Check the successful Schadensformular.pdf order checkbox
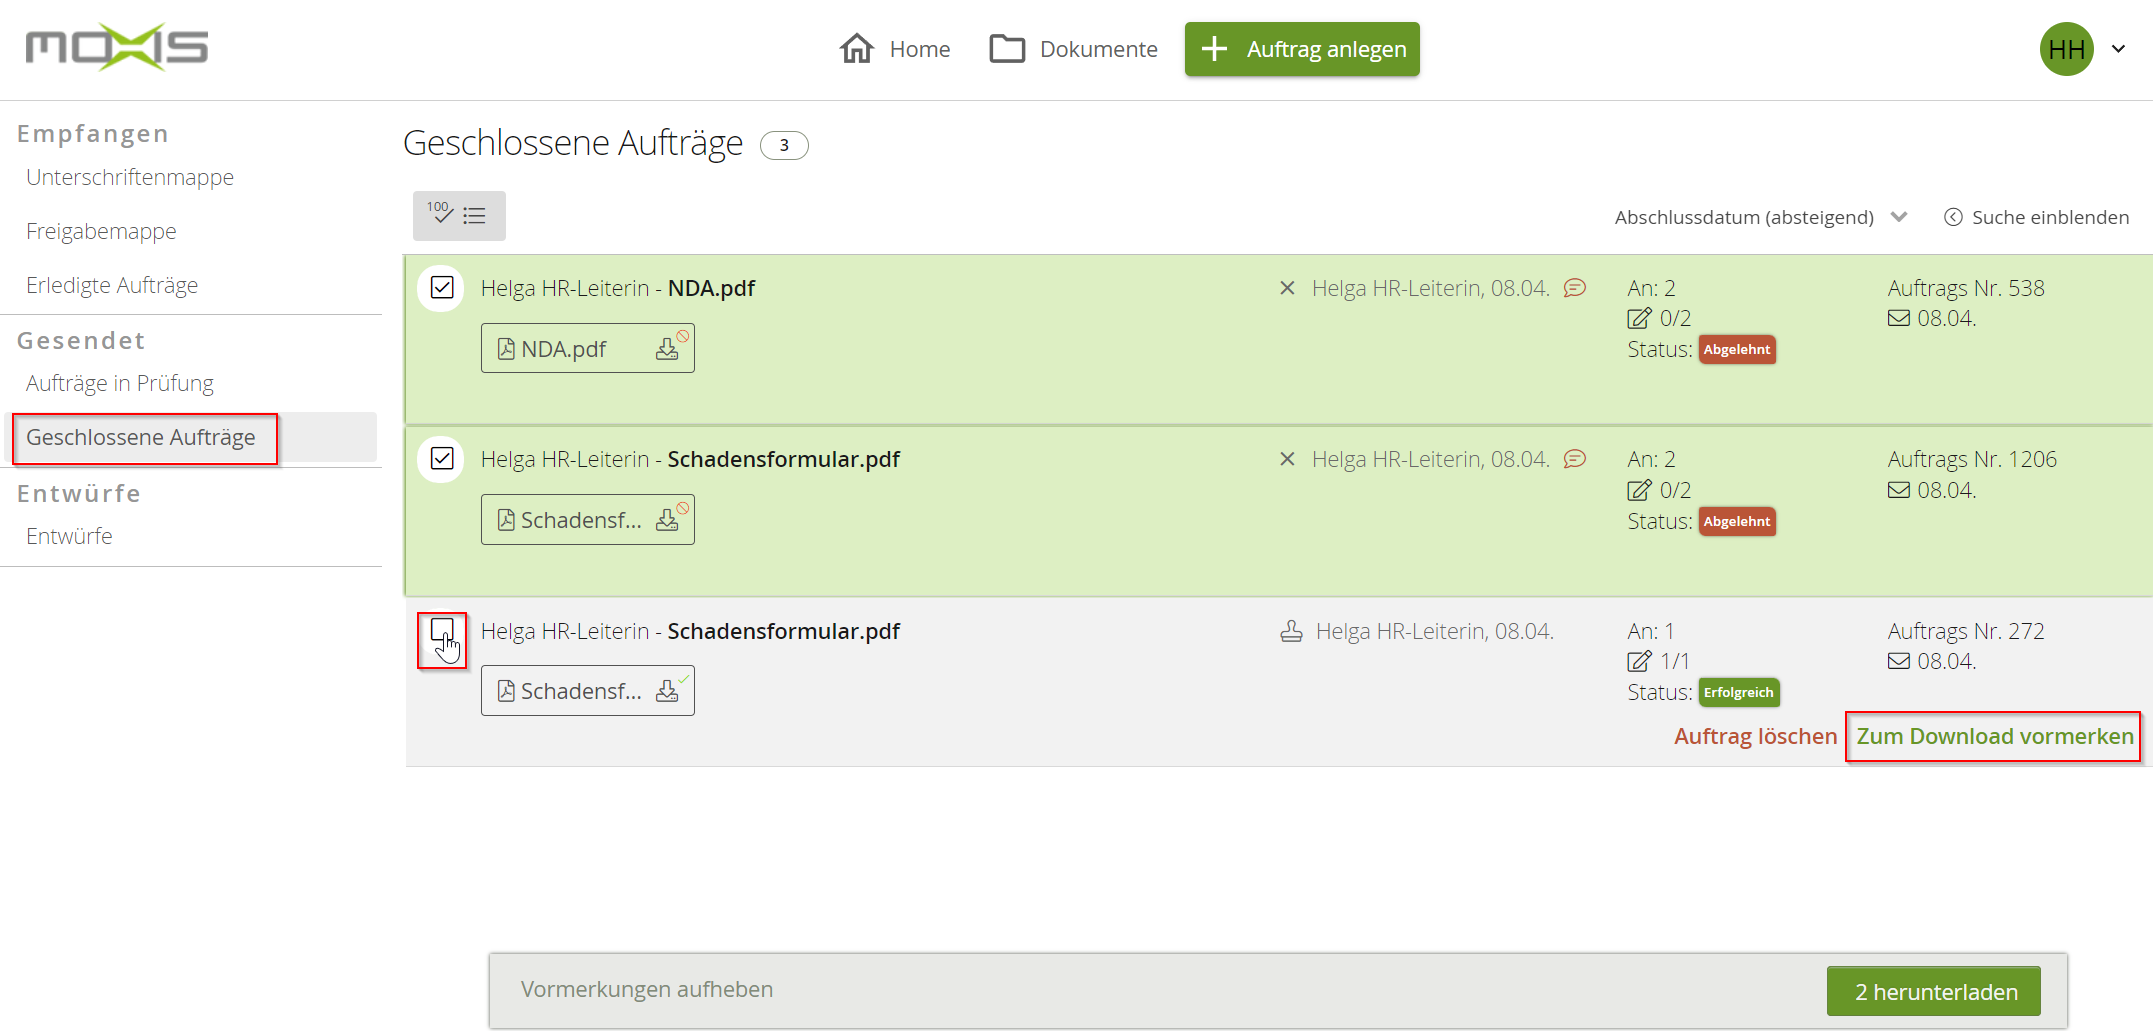Viewport: 2153px width, 1031px height. click(x=441, y=632)
